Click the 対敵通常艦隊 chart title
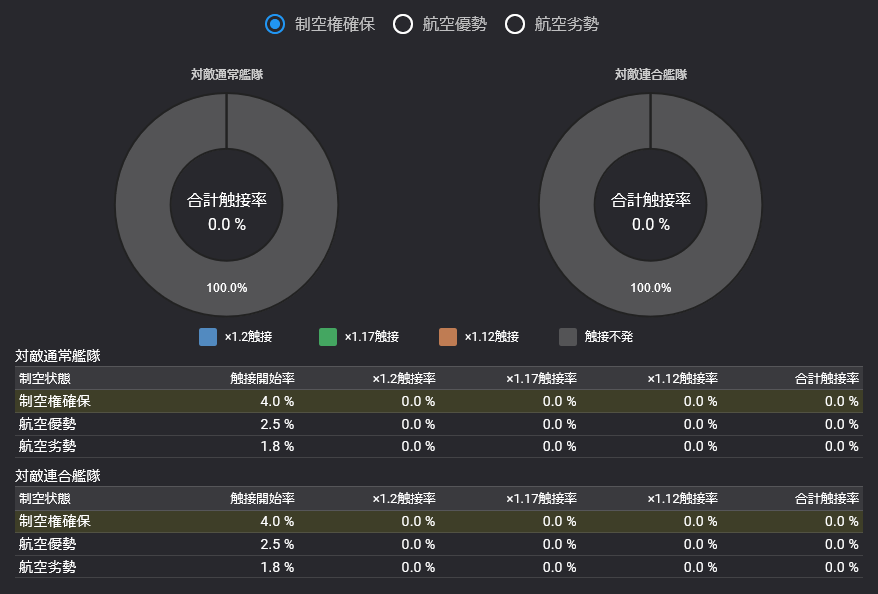878x594 pixels. (227, 74)
